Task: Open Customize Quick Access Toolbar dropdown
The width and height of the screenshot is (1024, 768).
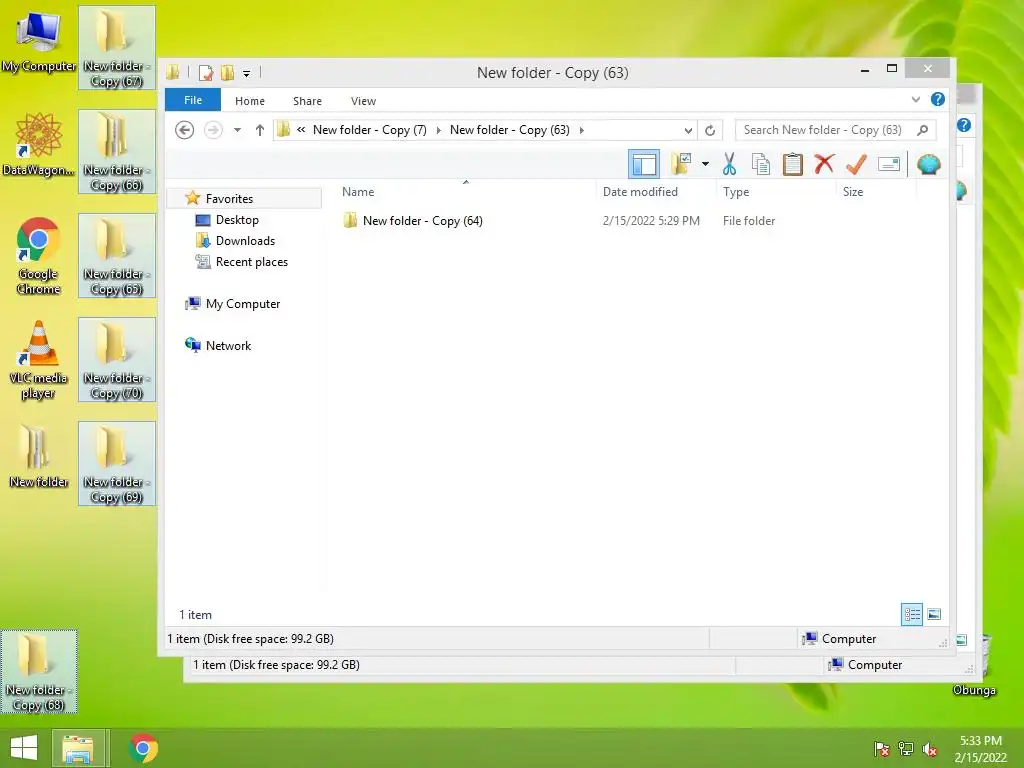Action: click(247, 73)
